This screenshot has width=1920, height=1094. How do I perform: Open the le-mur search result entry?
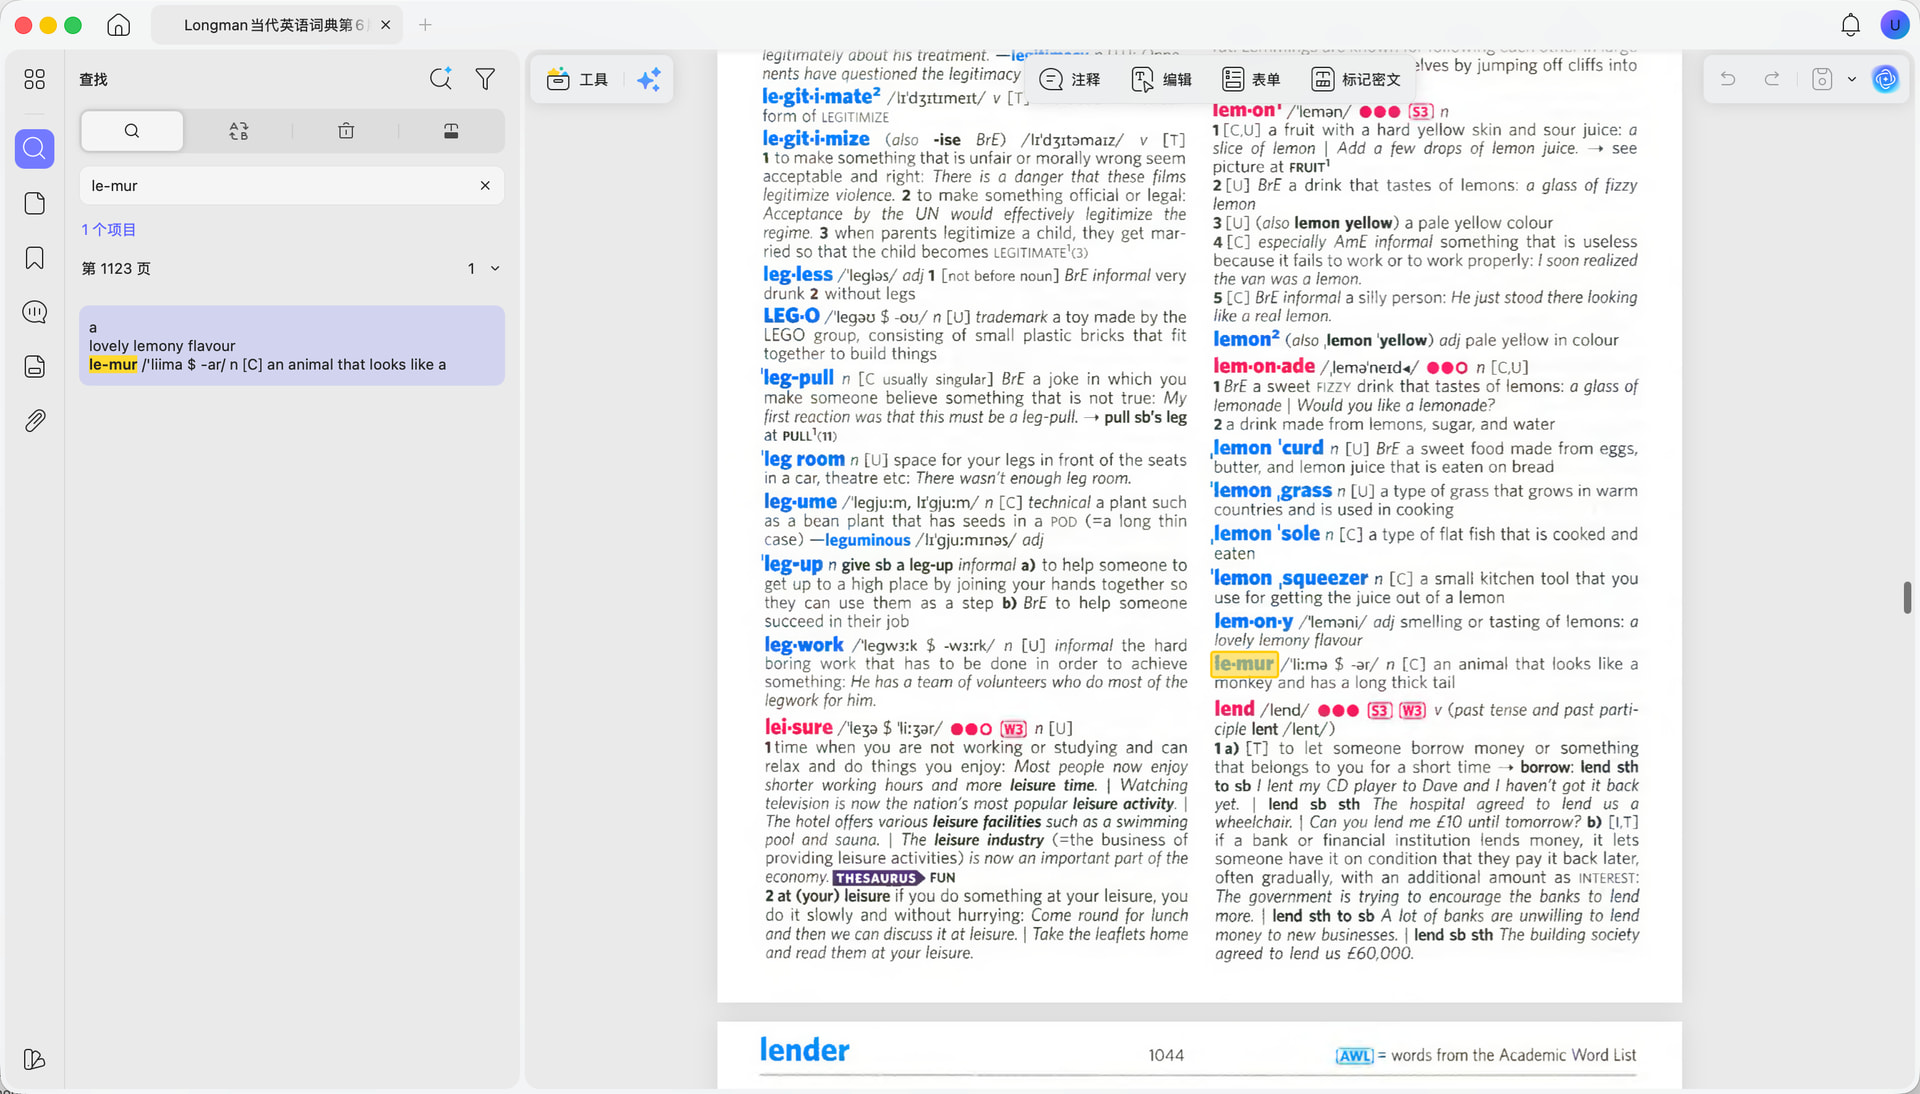coord(292,346)
